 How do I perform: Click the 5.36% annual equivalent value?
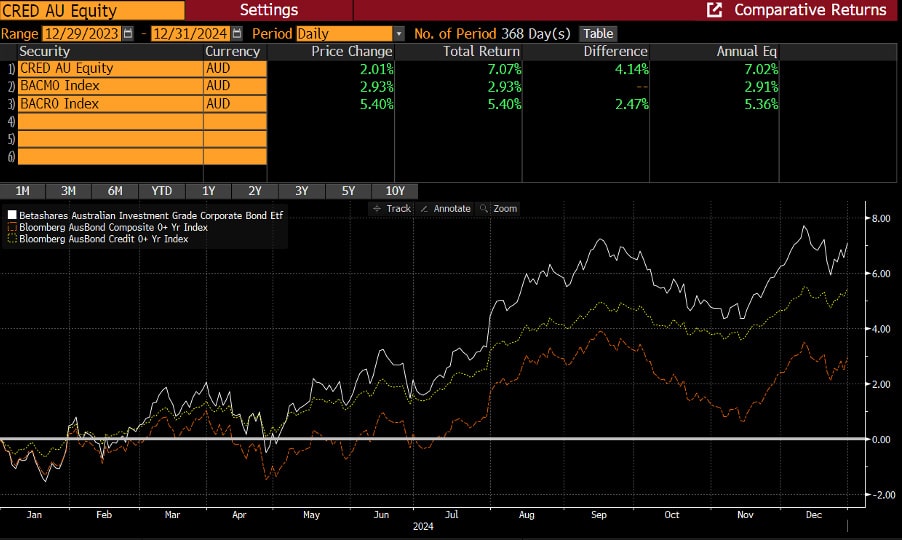[x=761, y=104]
